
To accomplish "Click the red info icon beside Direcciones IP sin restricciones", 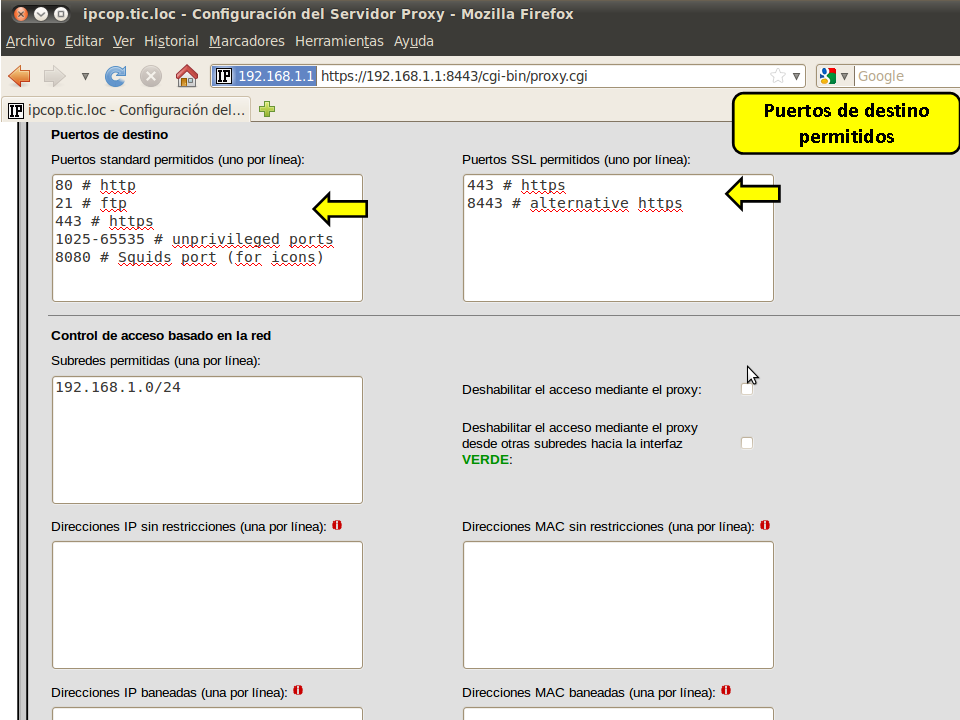I will [337, 525].
